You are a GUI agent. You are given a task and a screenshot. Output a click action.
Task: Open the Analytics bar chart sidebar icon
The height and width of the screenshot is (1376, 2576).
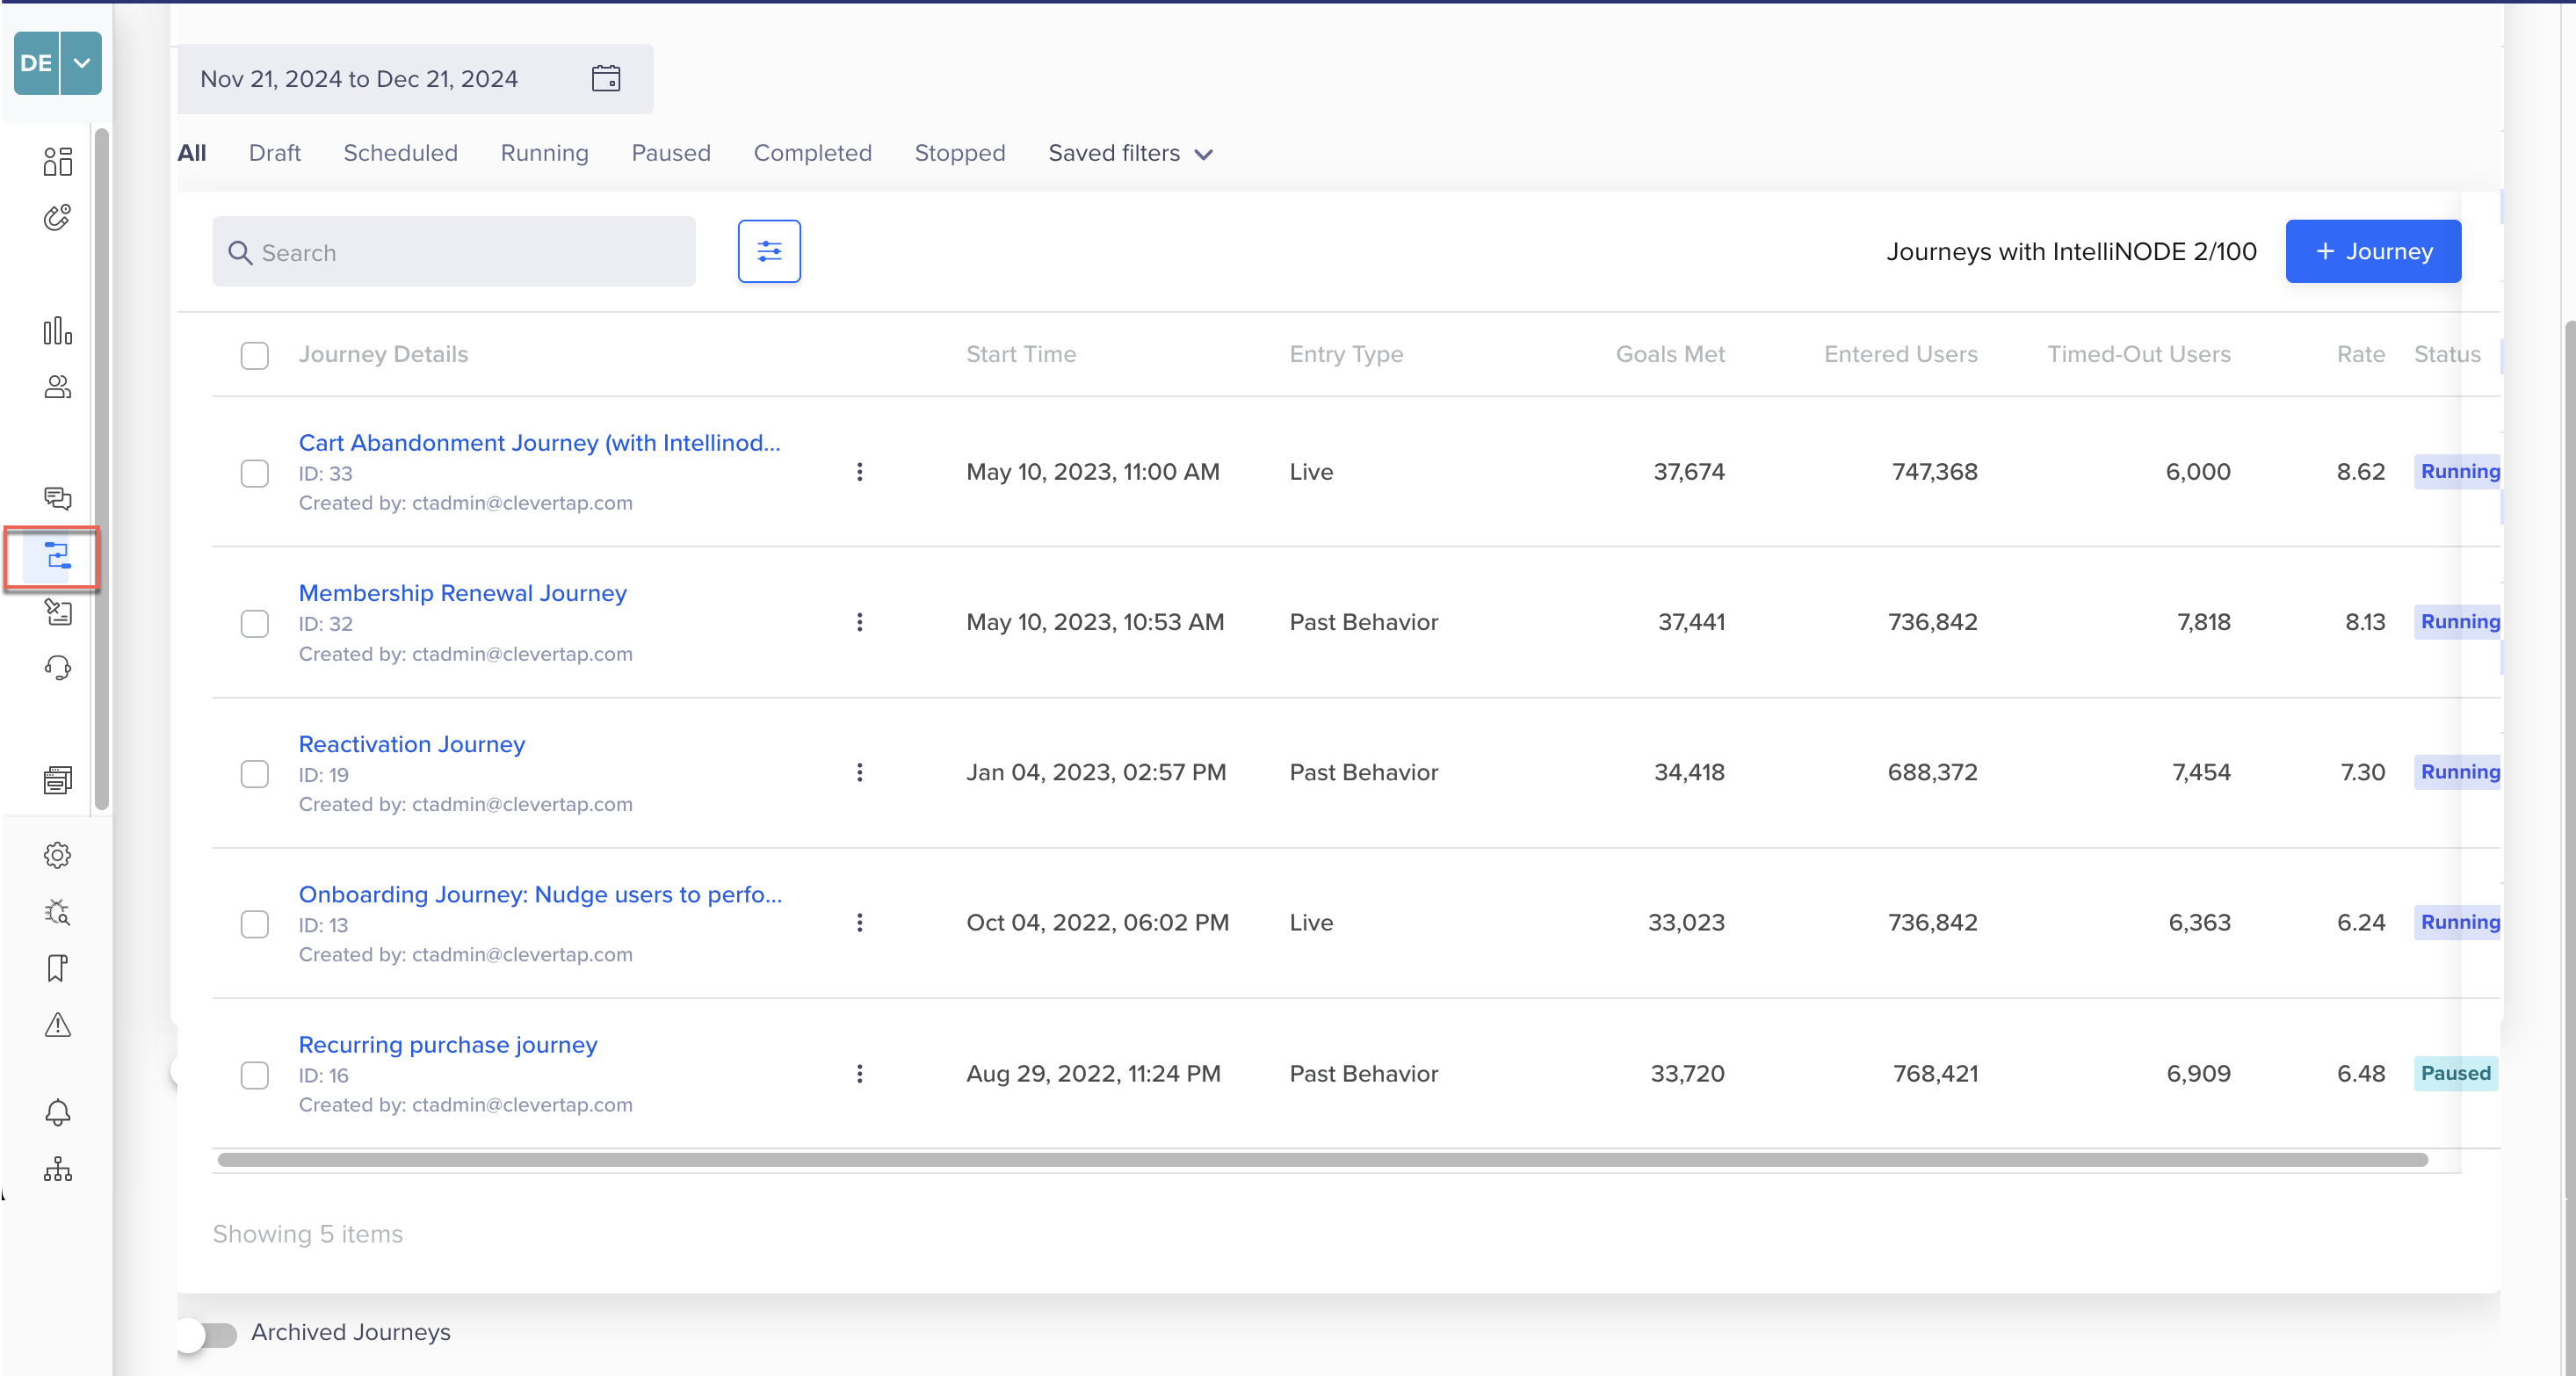[x=58, y=330]
